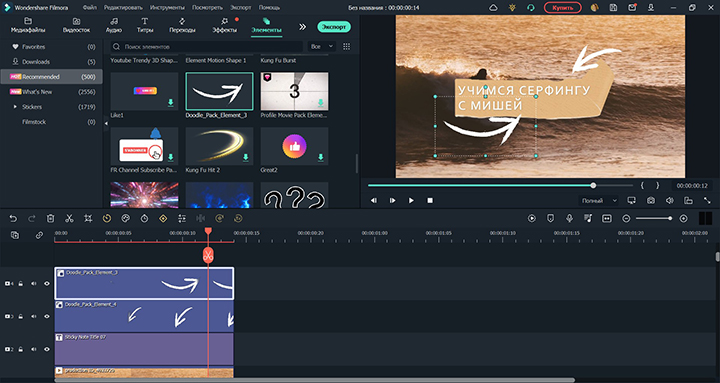Click the element search field
Viewport: 720px width, 383px height.
207,47
